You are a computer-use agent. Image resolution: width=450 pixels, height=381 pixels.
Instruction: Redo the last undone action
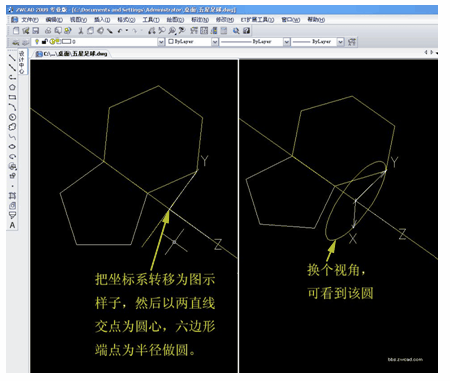[135, 31]
